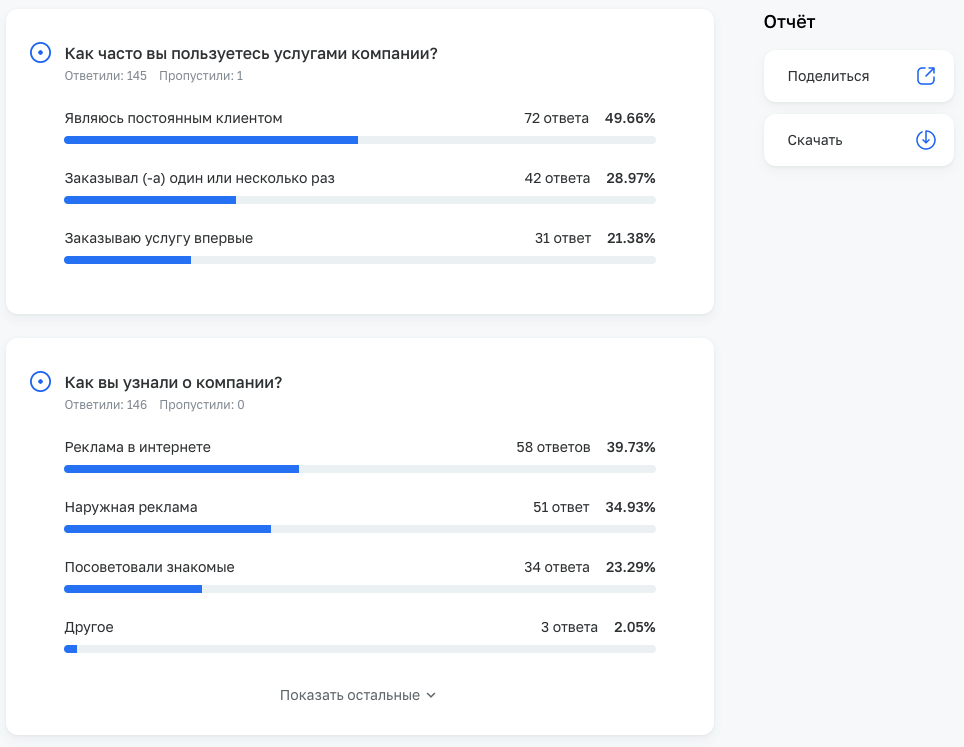Image resolution: width=964 pixels, height=747 pixels.
Task: Select 'Посоветовали знакомые' answer label
Action: coord(149,567)
